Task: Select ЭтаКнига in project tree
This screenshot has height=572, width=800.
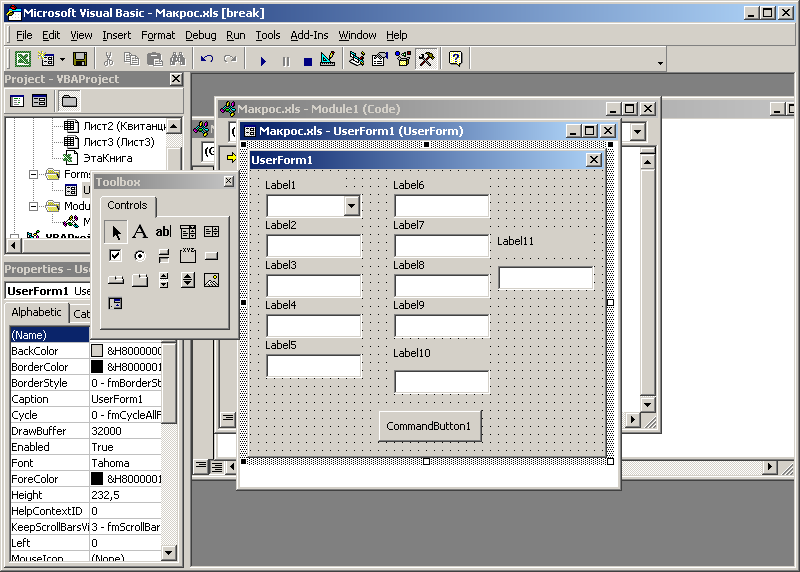Action: point(108,158)
